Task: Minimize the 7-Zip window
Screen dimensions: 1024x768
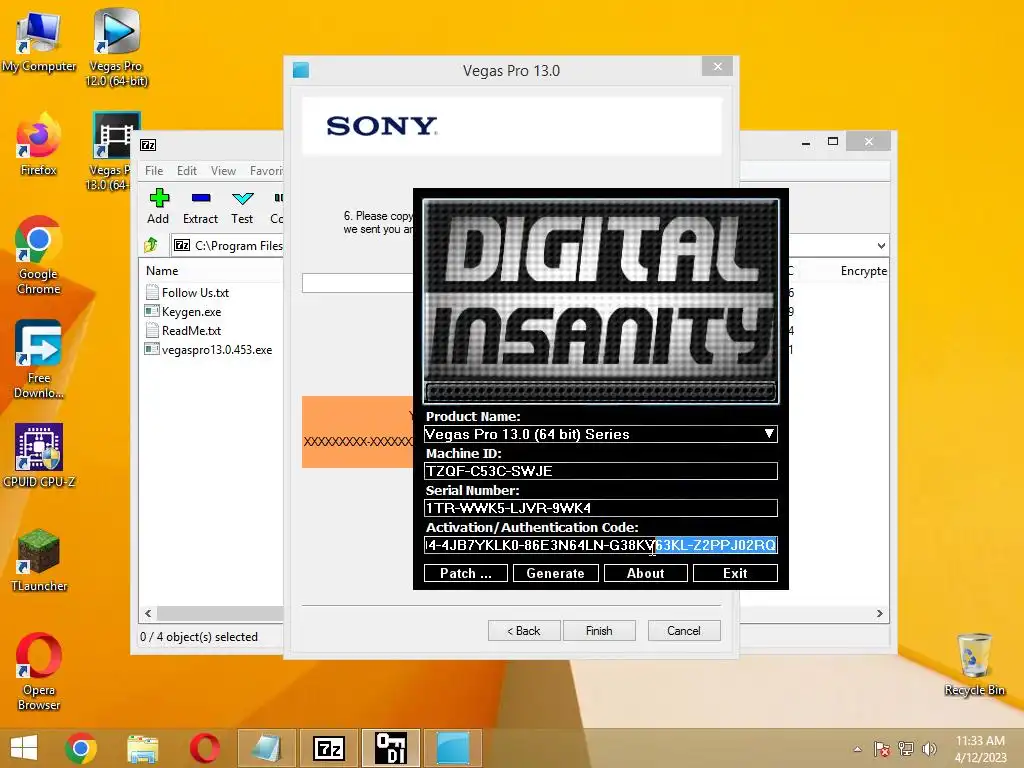Action: coord(807,141)
